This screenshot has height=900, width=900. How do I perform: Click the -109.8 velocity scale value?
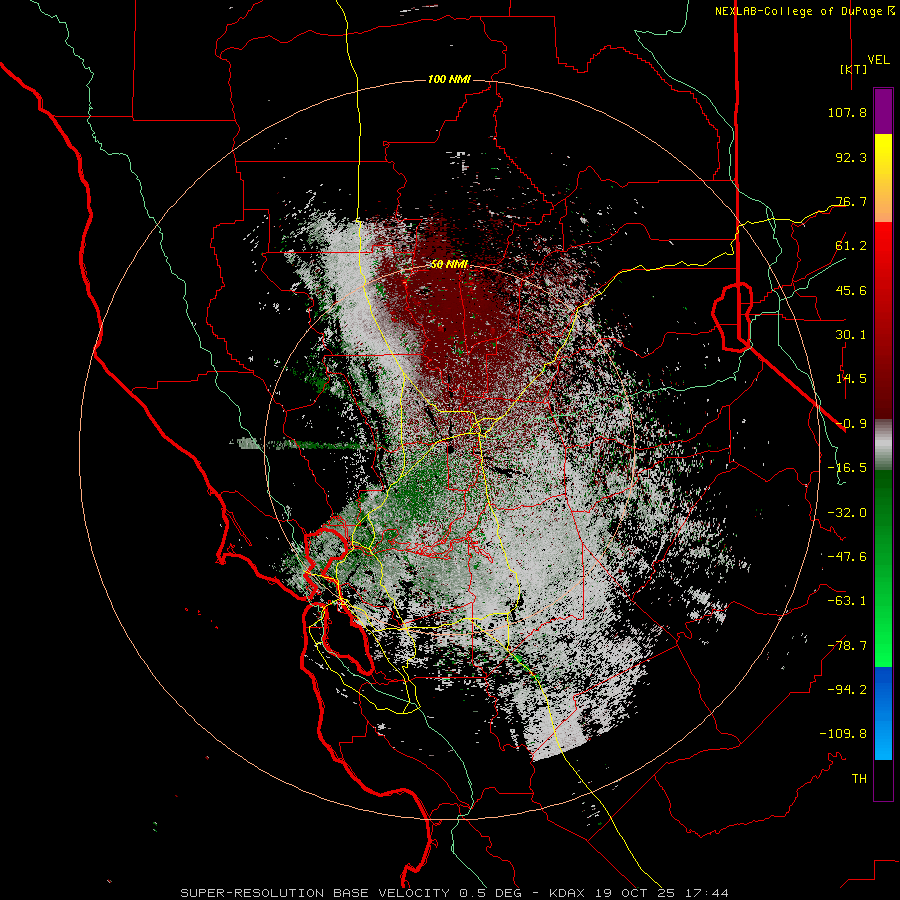coord(843,734)
